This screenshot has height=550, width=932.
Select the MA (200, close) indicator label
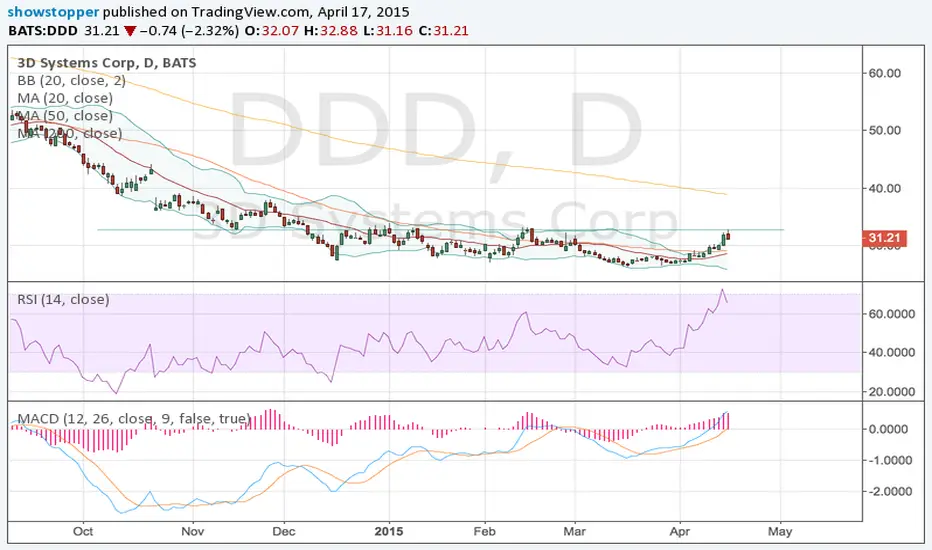70,133
